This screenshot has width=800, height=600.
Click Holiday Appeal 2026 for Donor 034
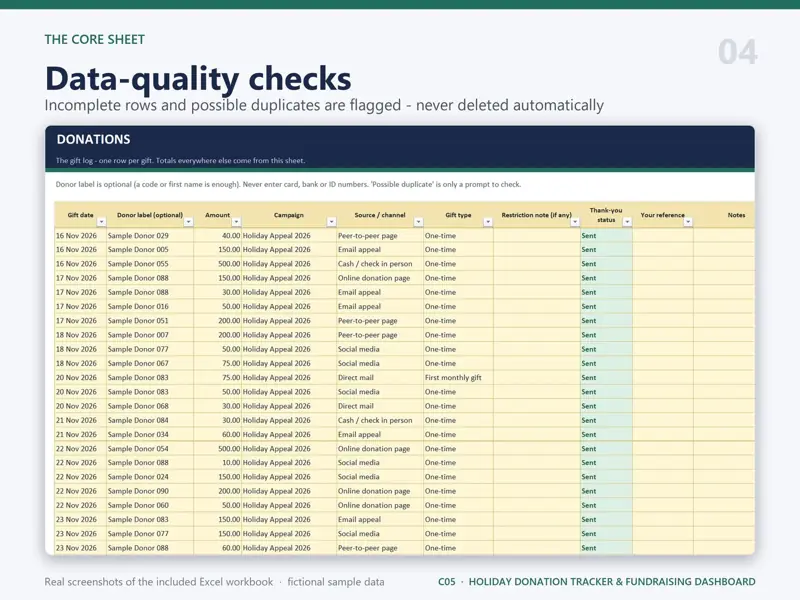[x=289, y=435]
